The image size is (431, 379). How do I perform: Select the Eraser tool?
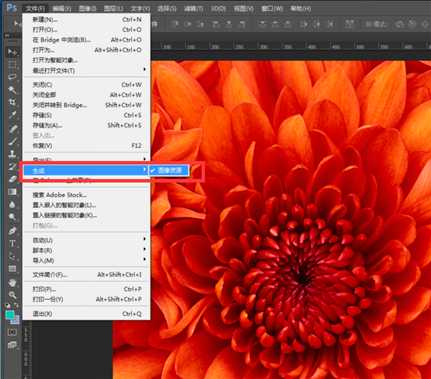click(x=12, y=179)
